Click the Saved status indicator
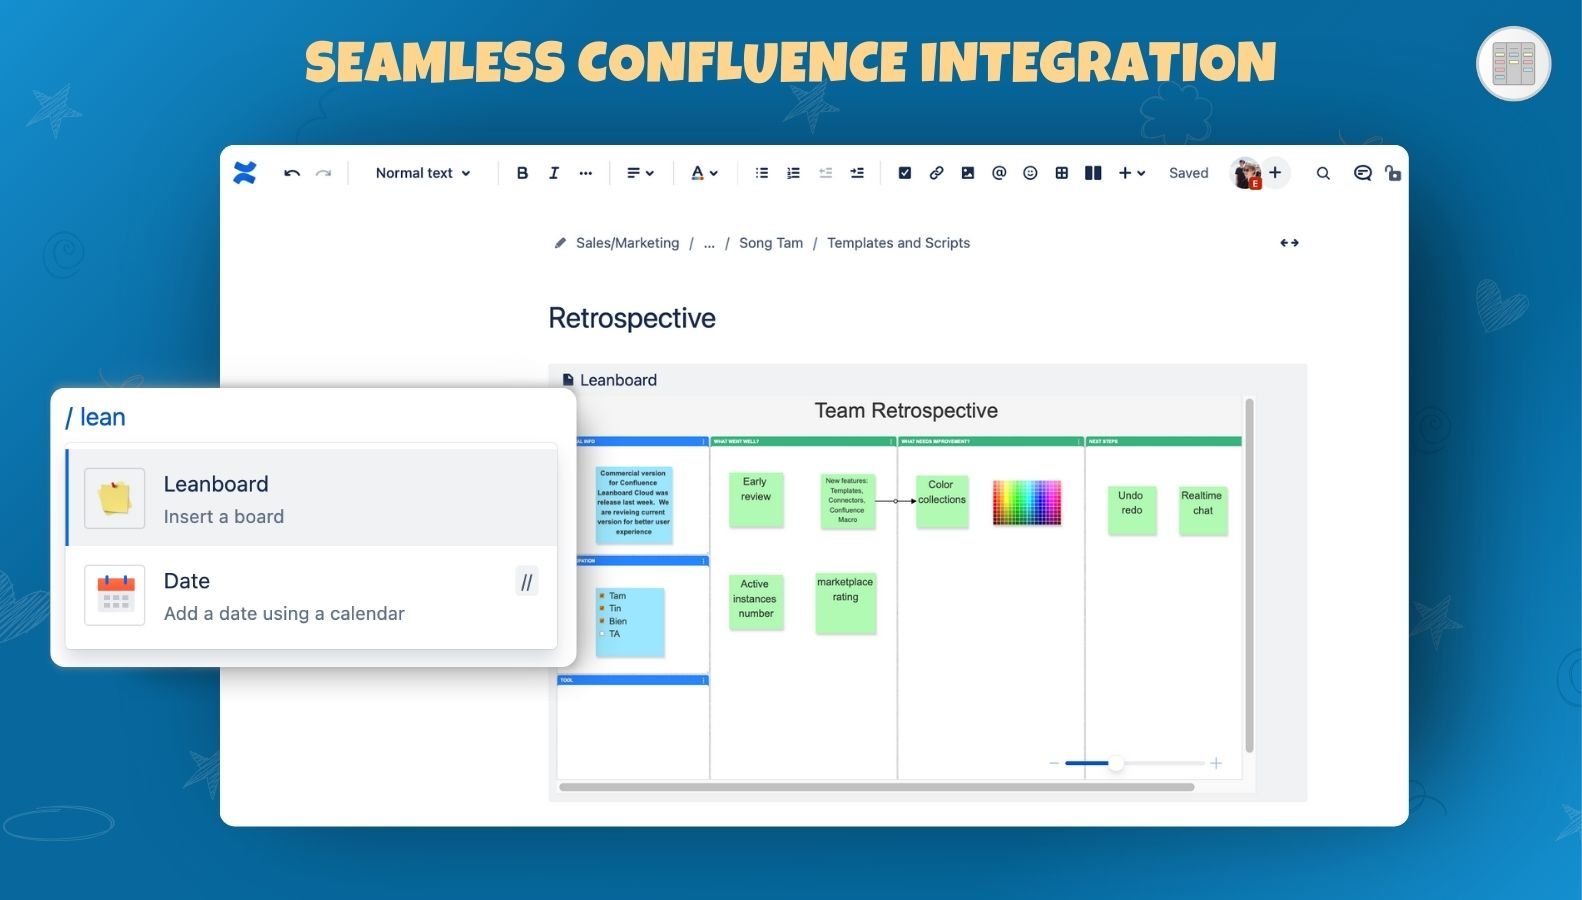The height and width of the screenshot is (900, 1582). coord(1189,173)
